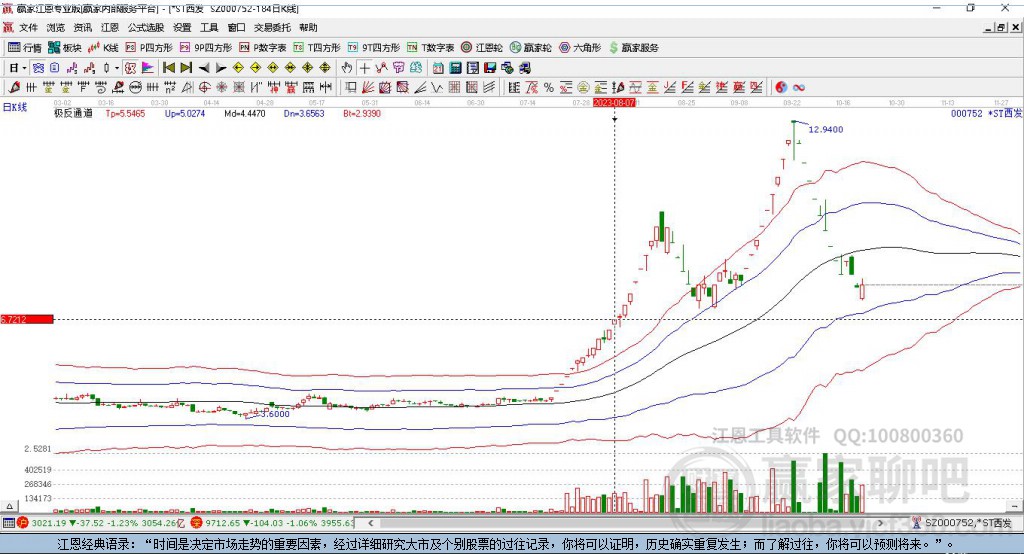Screen dimensions: 1024x554
Task: Open the 赢家轮 wheel tool
Action: click(531, 48)
